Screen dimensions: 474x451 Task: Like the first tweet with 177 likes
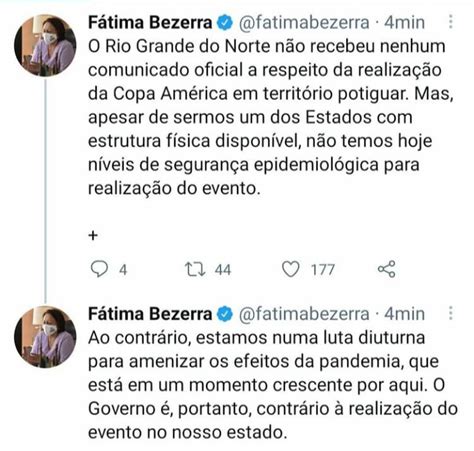(291, 269)
